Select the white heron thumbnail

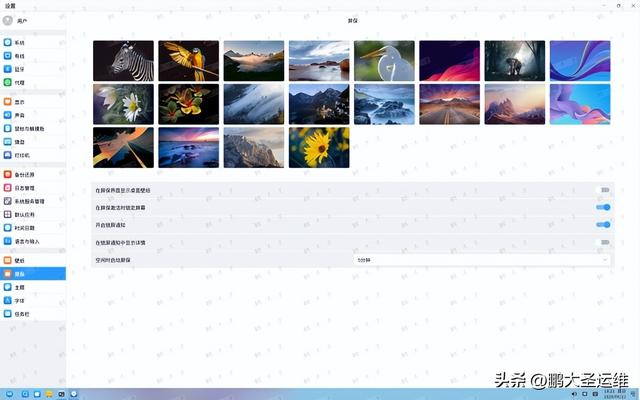pyautogui.click(x=384, y=61)
